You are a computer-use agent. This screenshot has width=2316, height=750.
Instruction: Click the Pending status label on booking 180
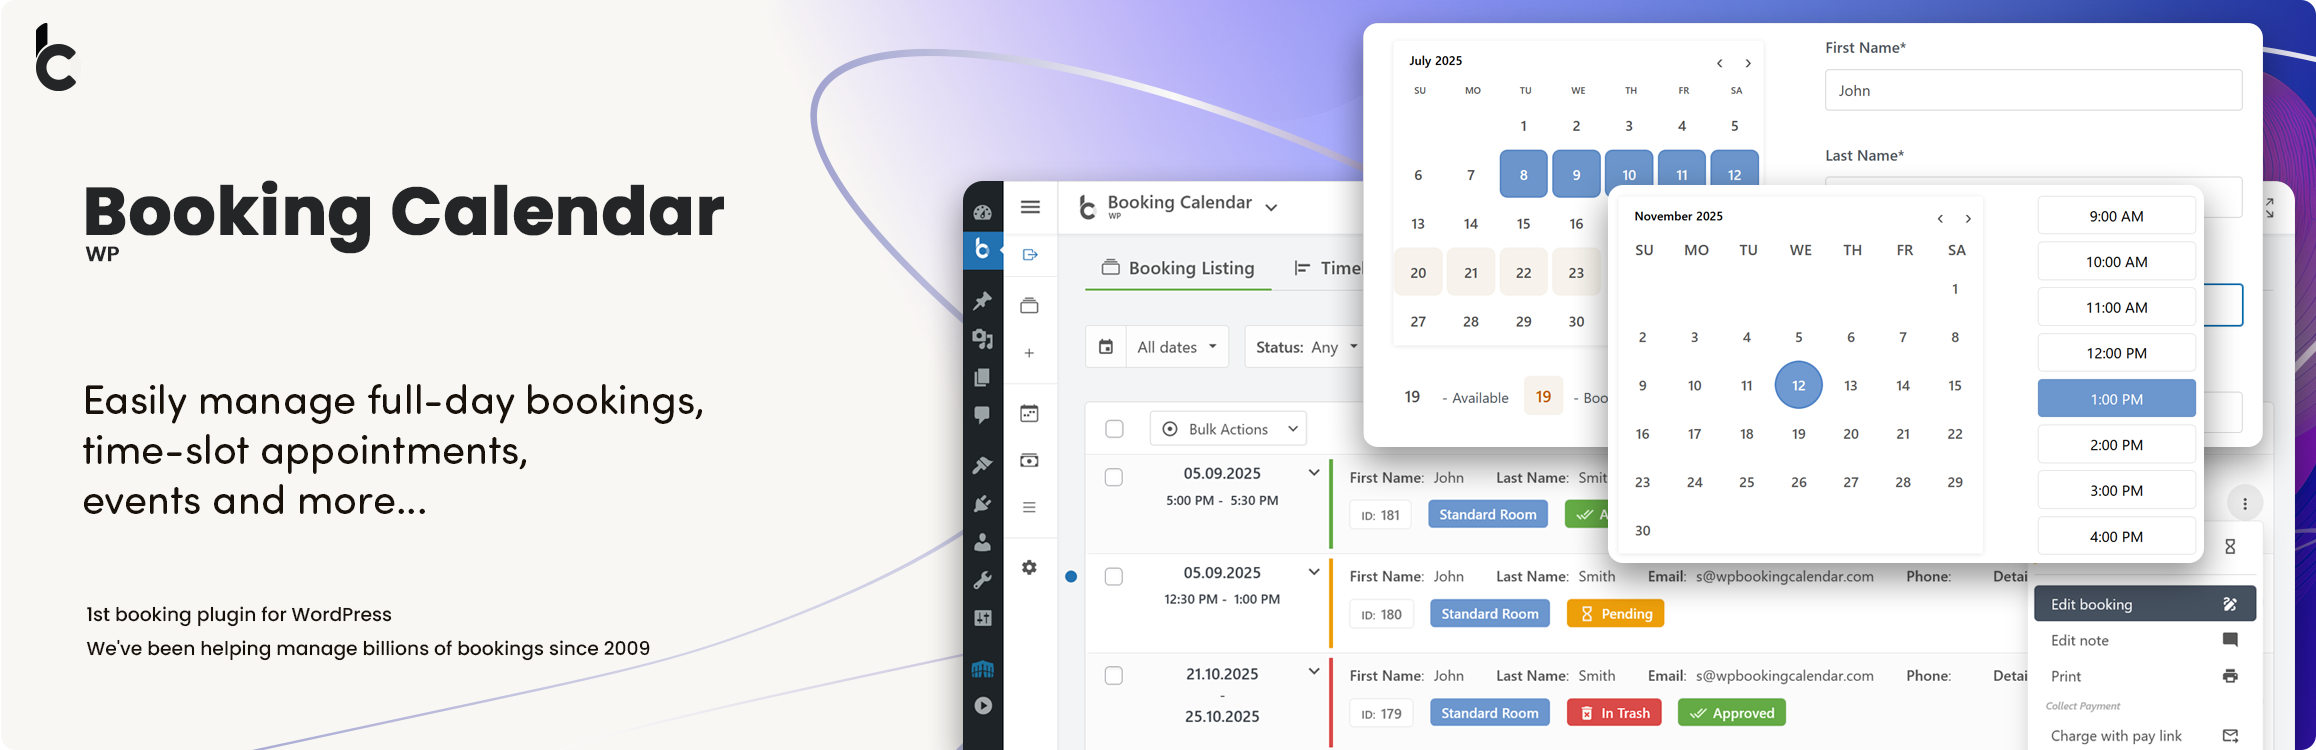click(1616, 614)
